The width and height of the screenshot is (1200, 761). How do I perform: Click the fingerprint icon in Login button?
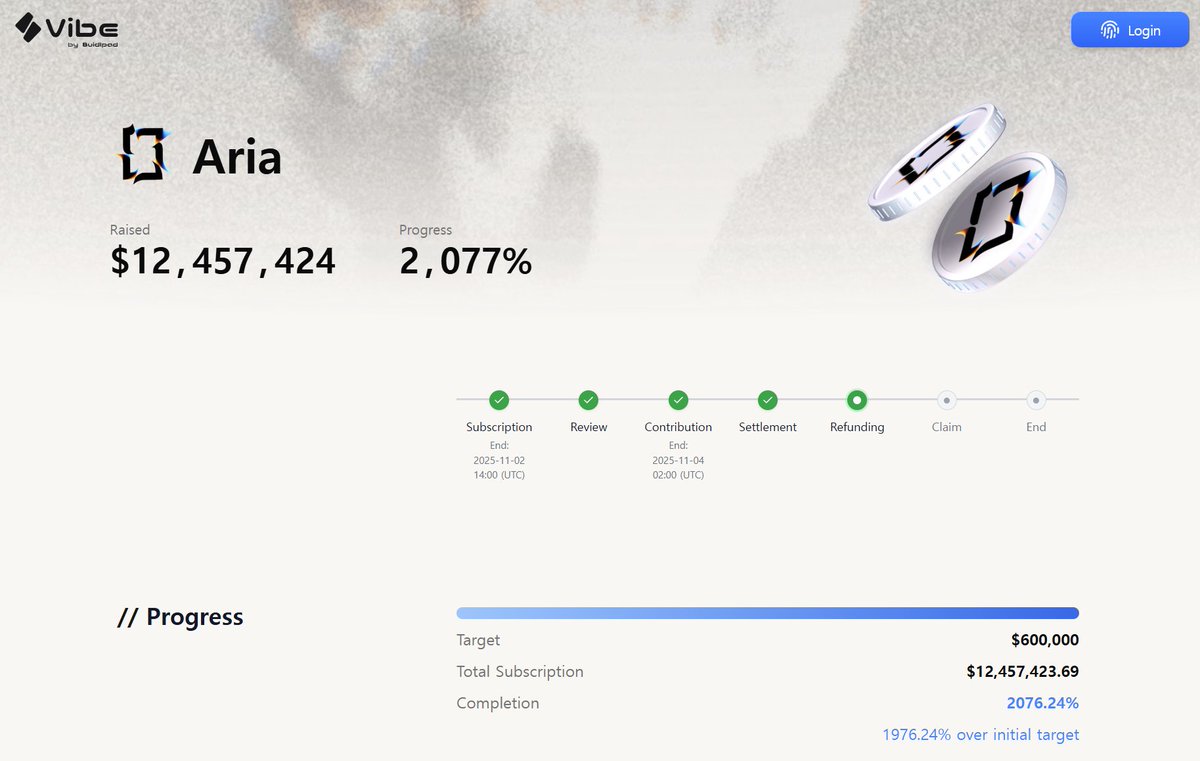pyautogui.click(x=1110, y=30)
